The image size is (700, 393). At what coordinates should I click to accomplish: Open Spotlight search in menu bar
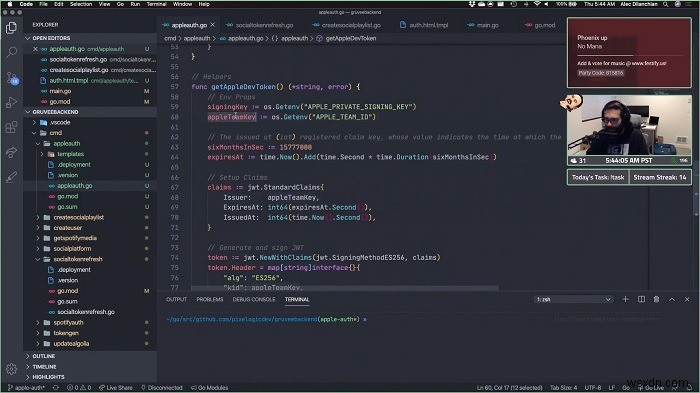(666, 4)
